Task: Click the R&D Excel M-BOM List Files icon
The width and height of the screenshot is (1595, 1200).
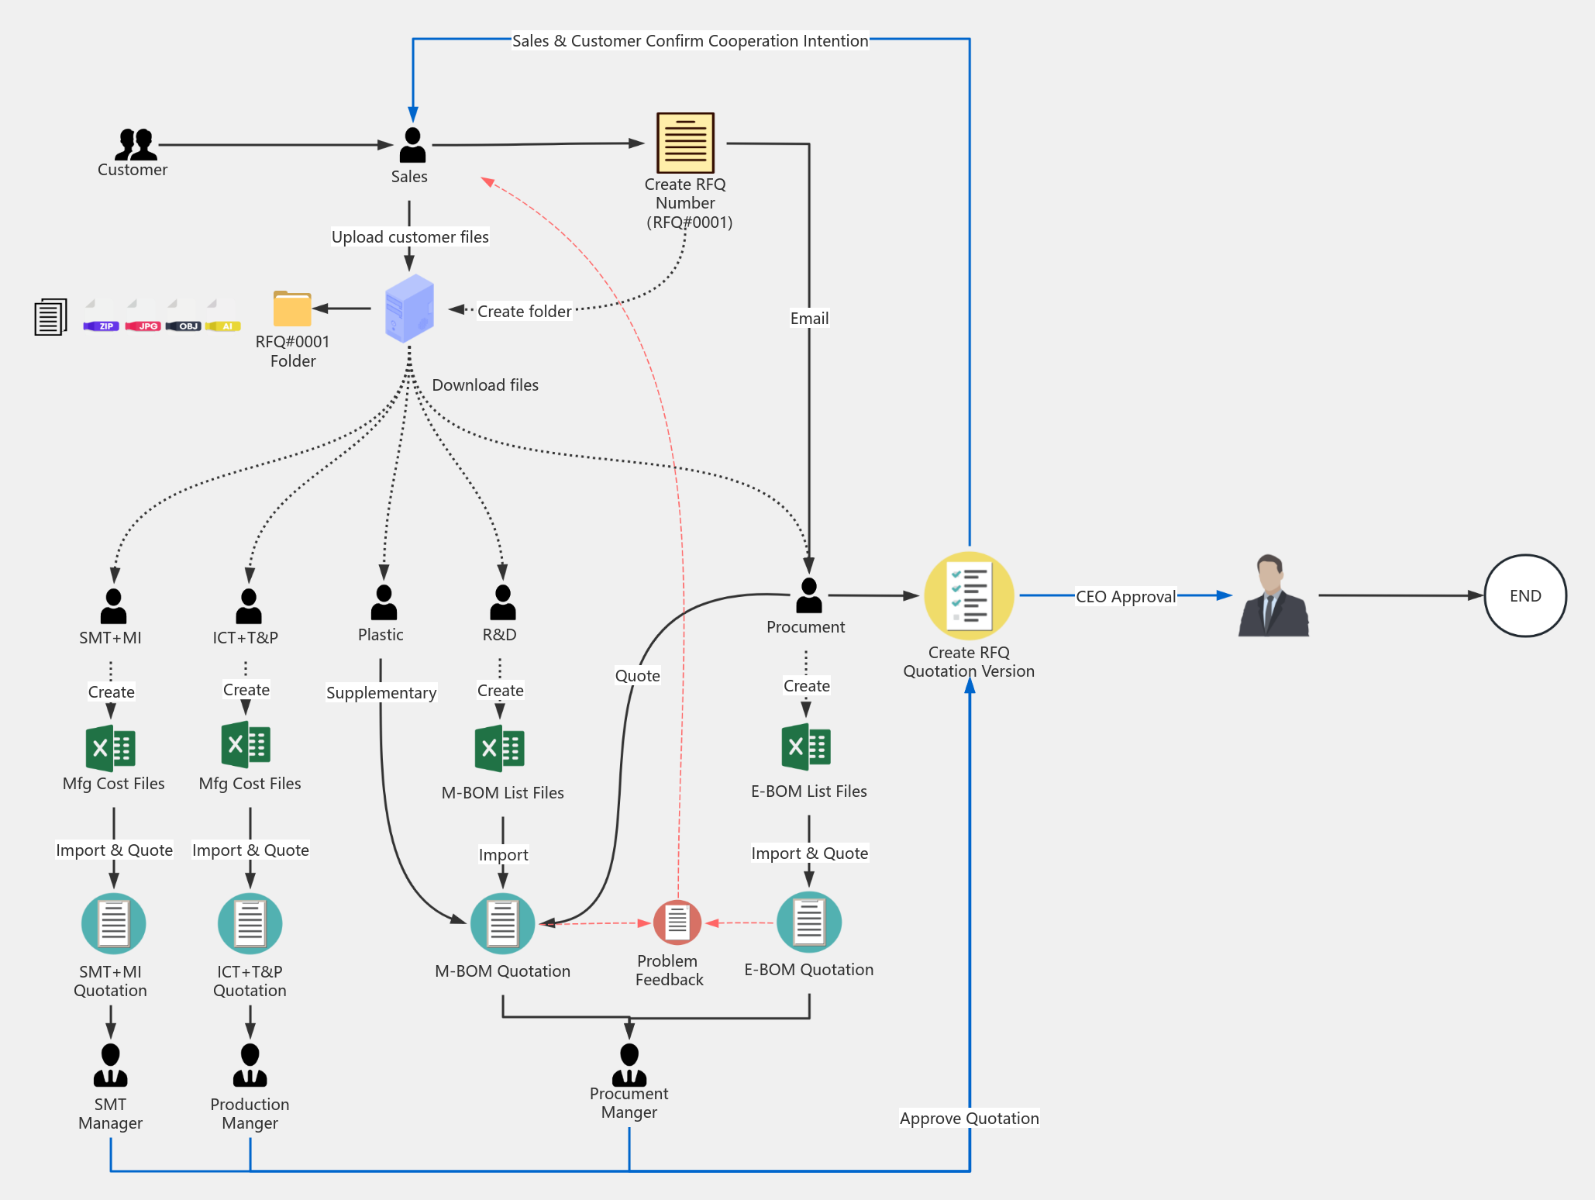Action: (499, 748)
